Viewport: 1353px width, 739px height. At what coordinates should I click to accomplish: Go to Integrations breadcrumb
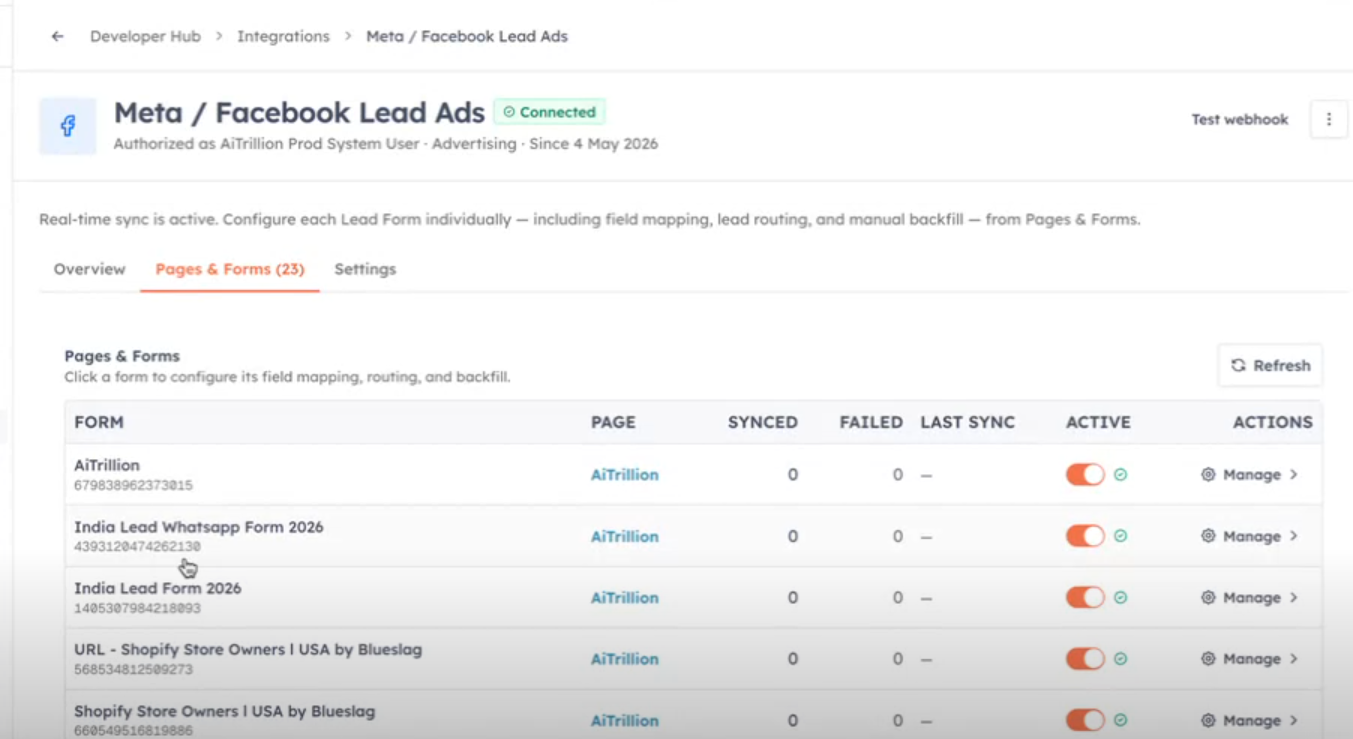(283, 36)
